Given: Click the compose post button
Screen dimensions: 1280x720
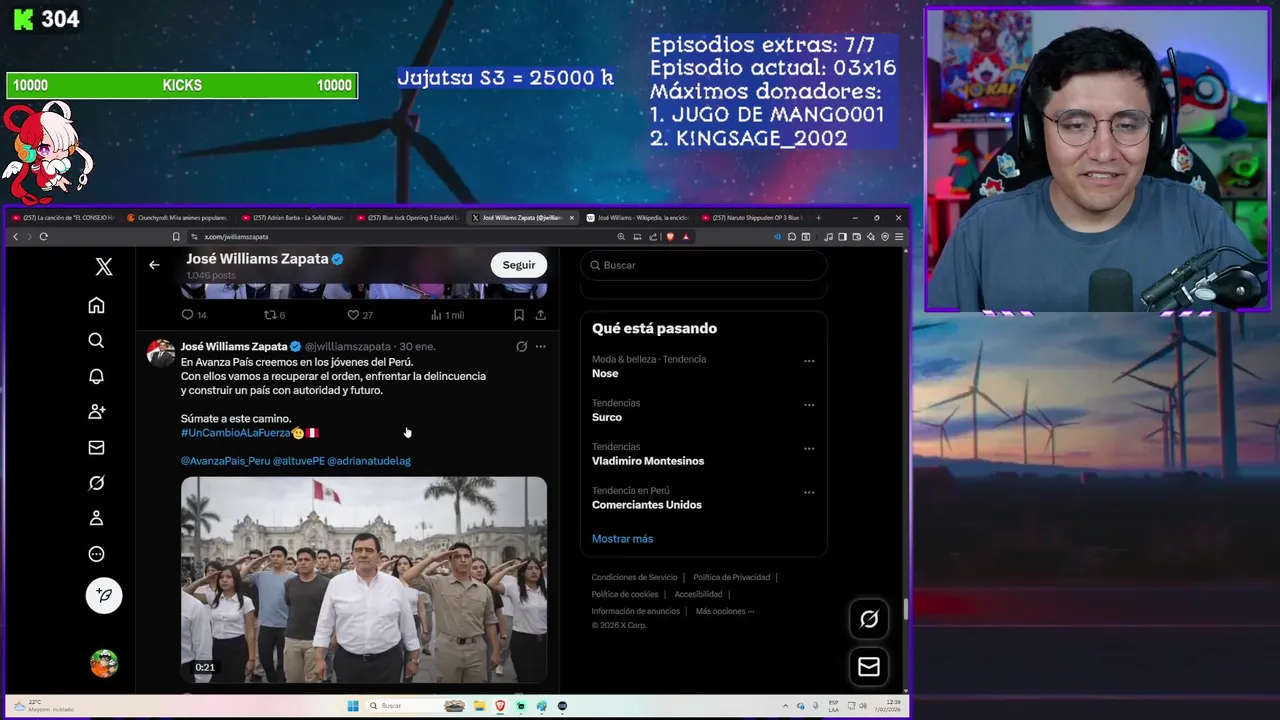Looking at the screenshot, I should point(104,595).
